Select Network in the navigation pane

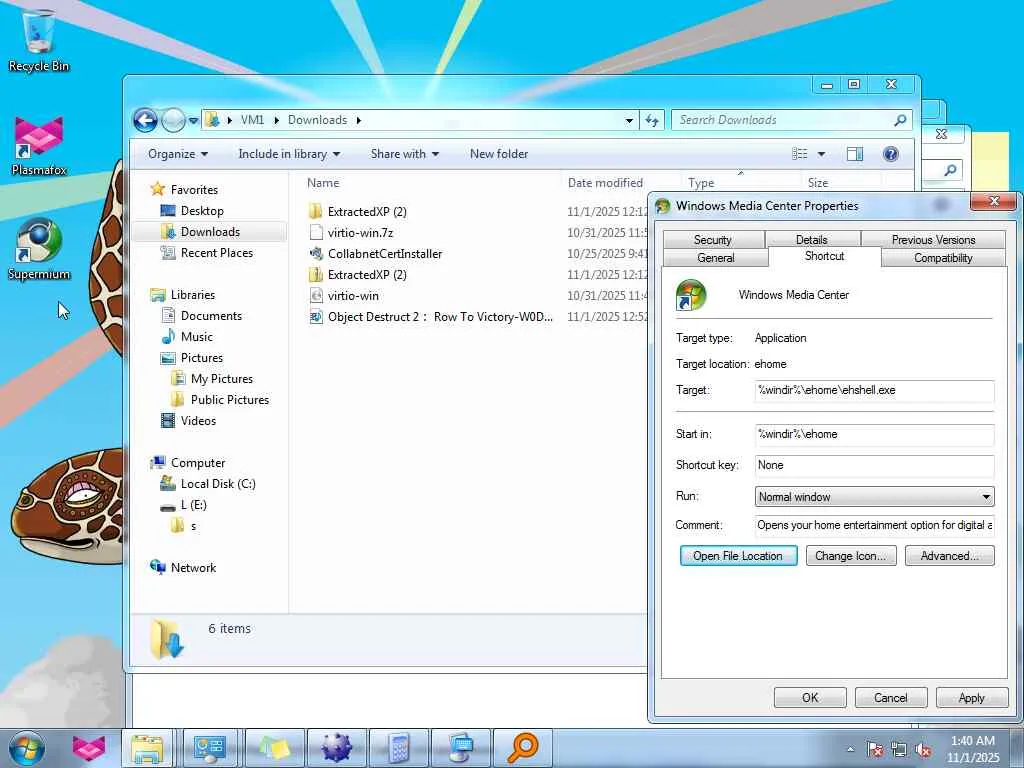coord(193,568)
